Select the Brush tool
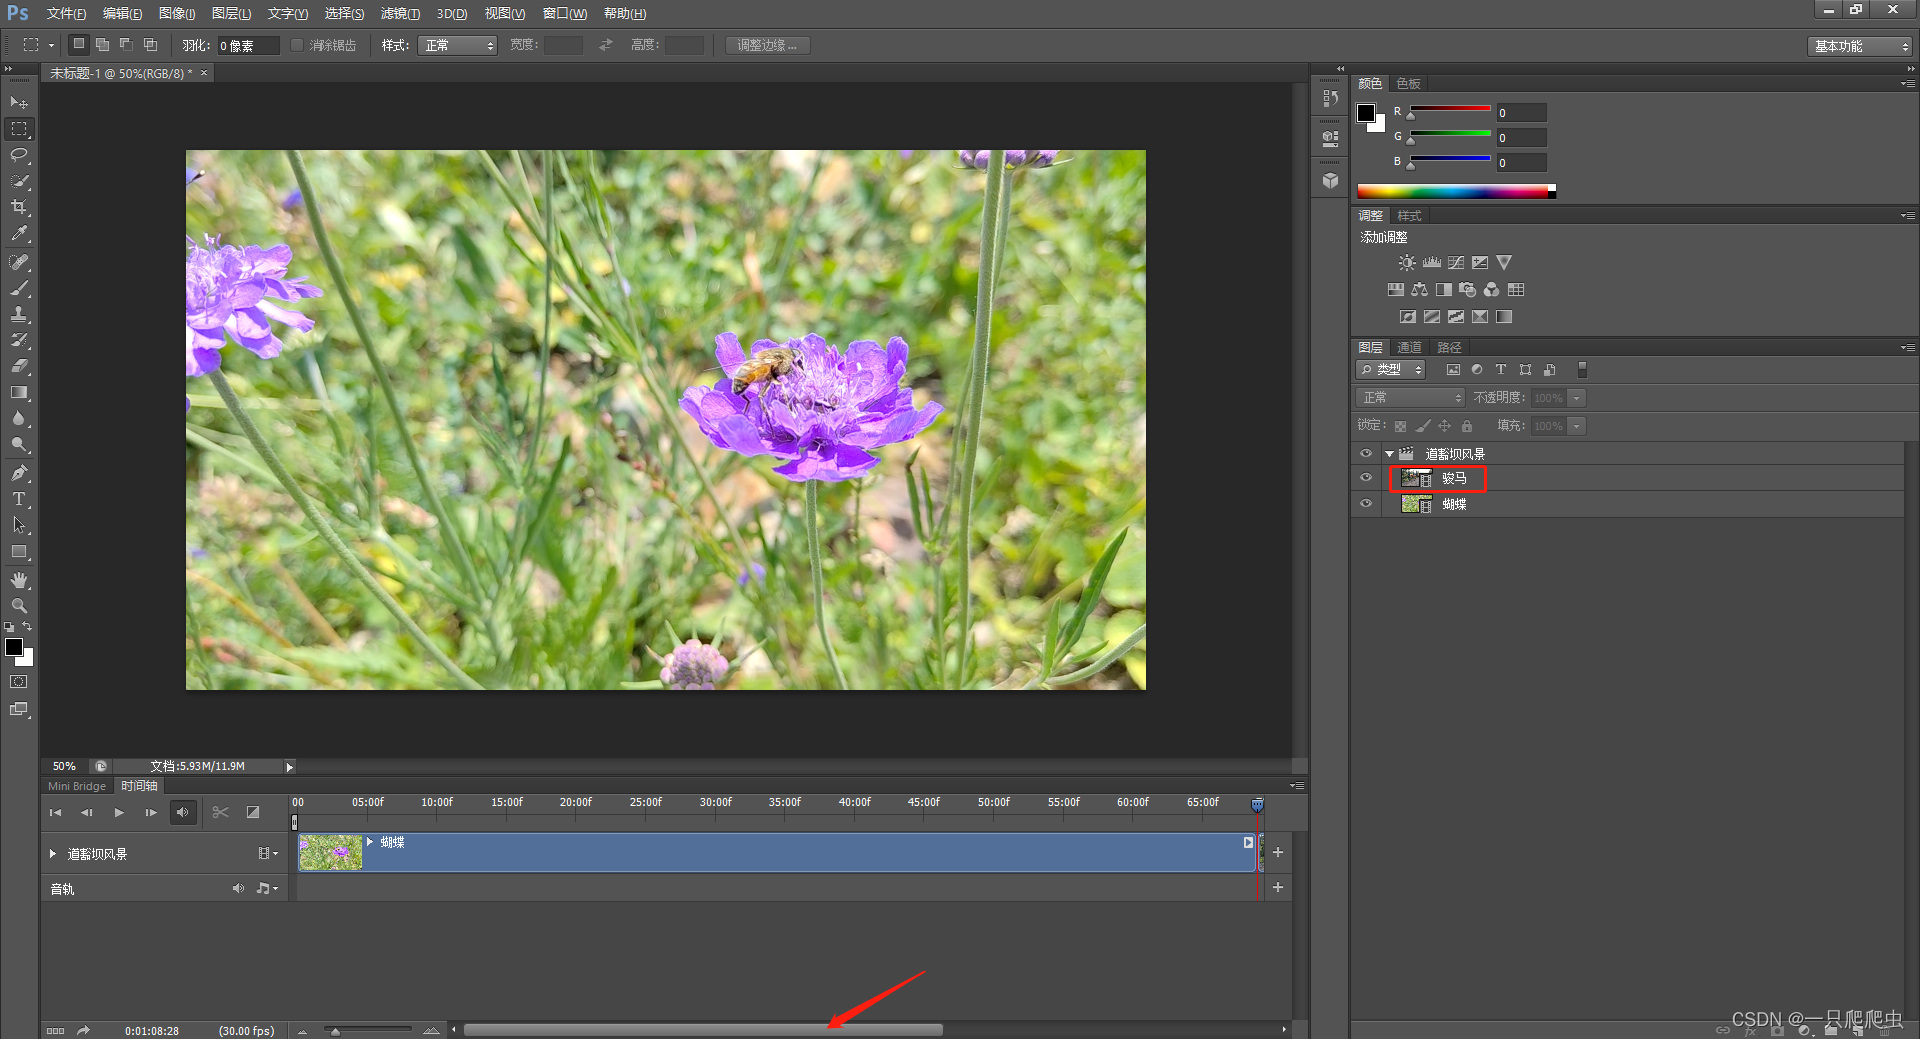This screenshot has height=1039, width=1920. [x=19, y=288]
